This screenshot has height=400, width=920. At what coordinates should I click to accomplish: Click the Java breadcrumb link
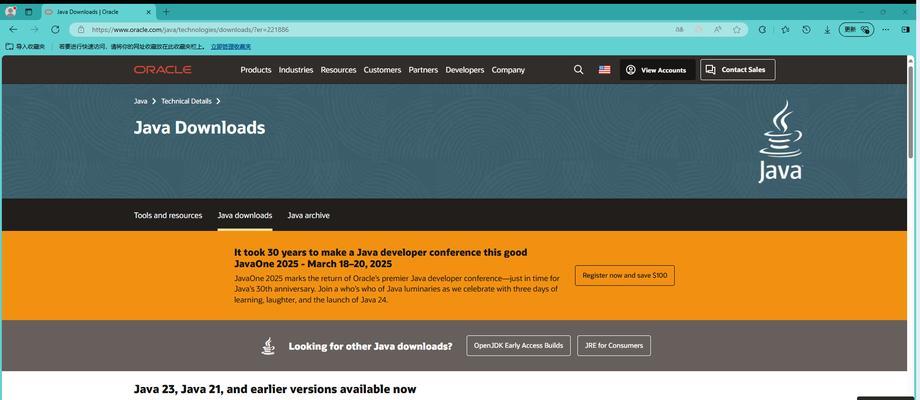[140, 101]
